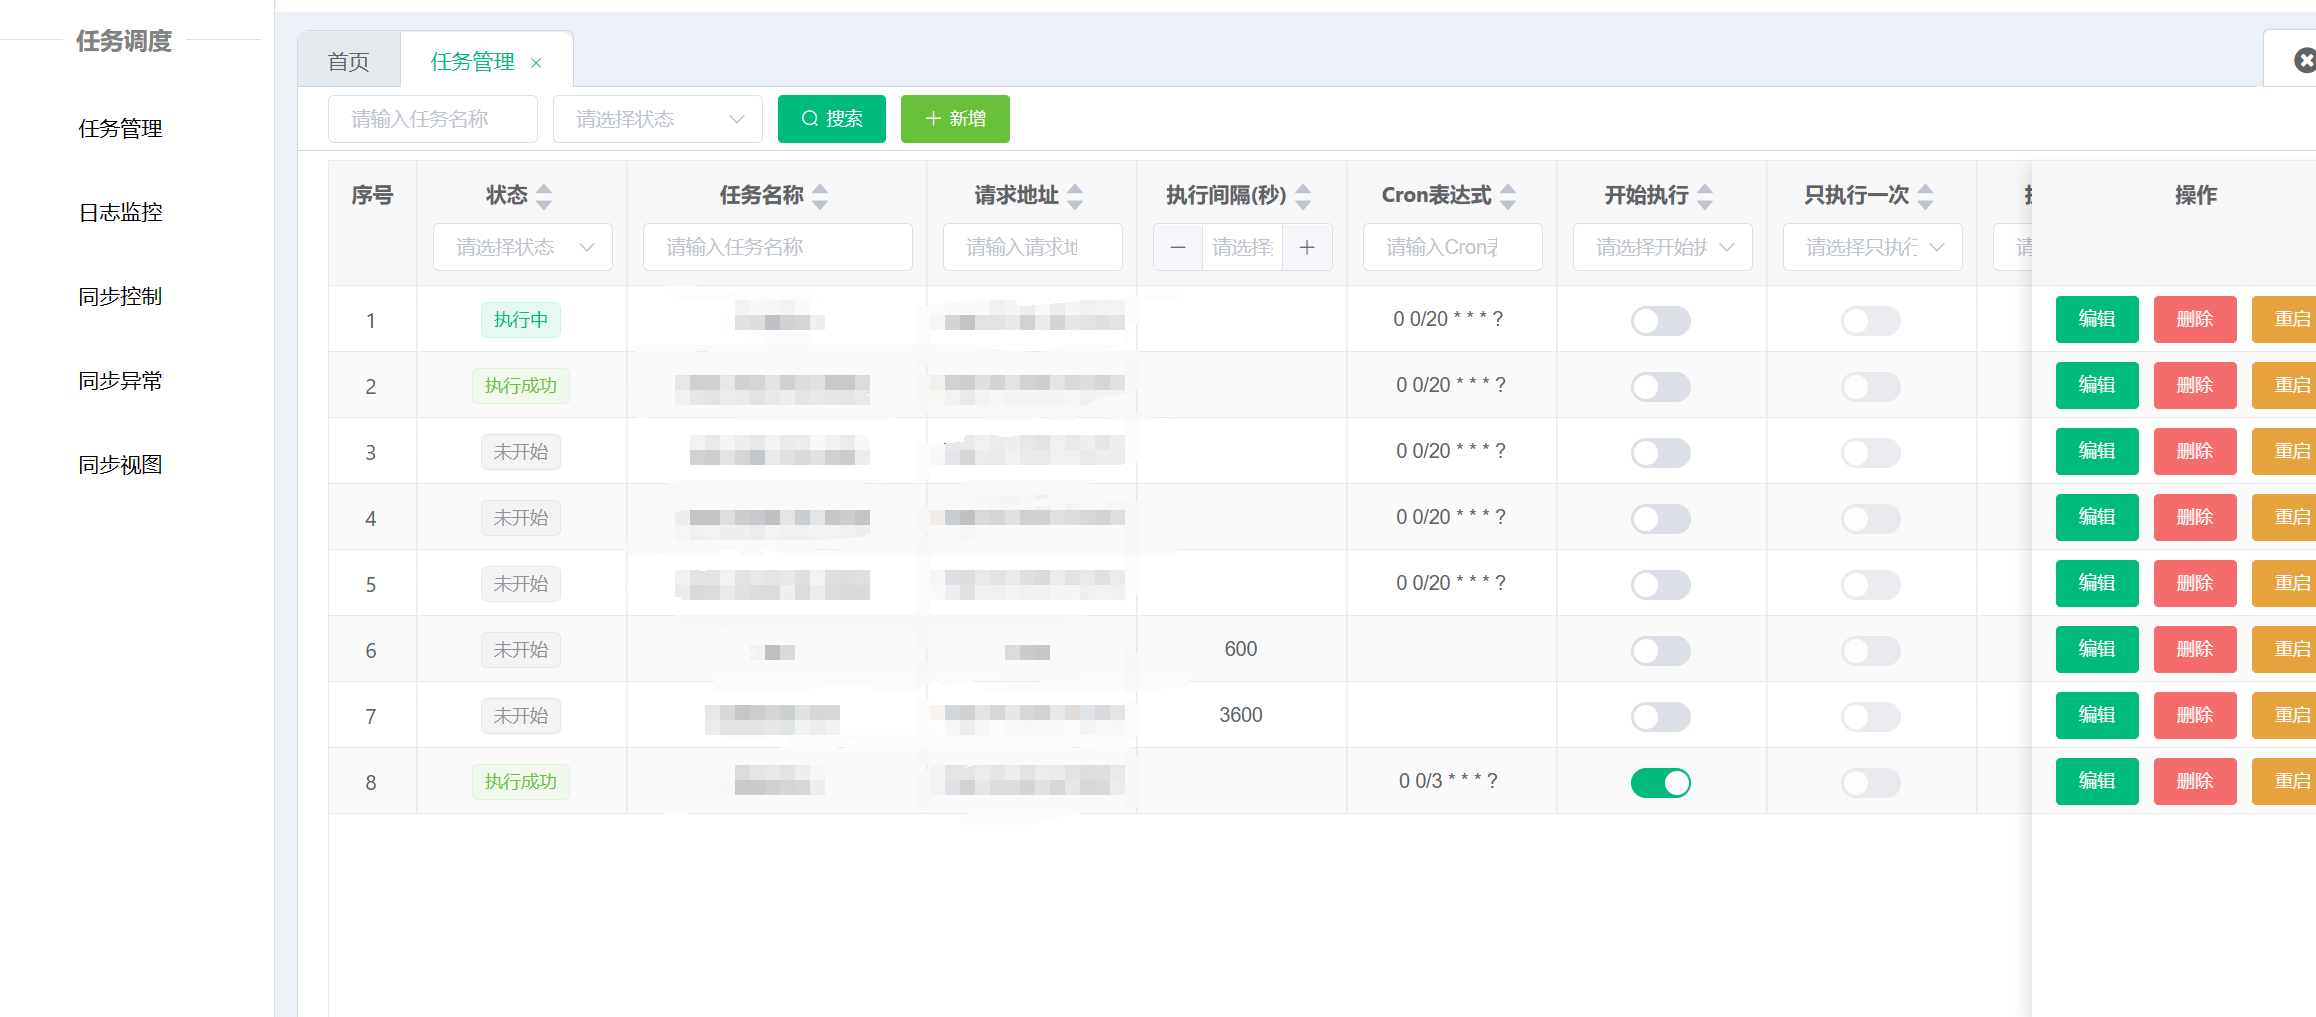Click 编辑 for row 3
This screenshot has height=1017, width=2316.
(2097, 452)
